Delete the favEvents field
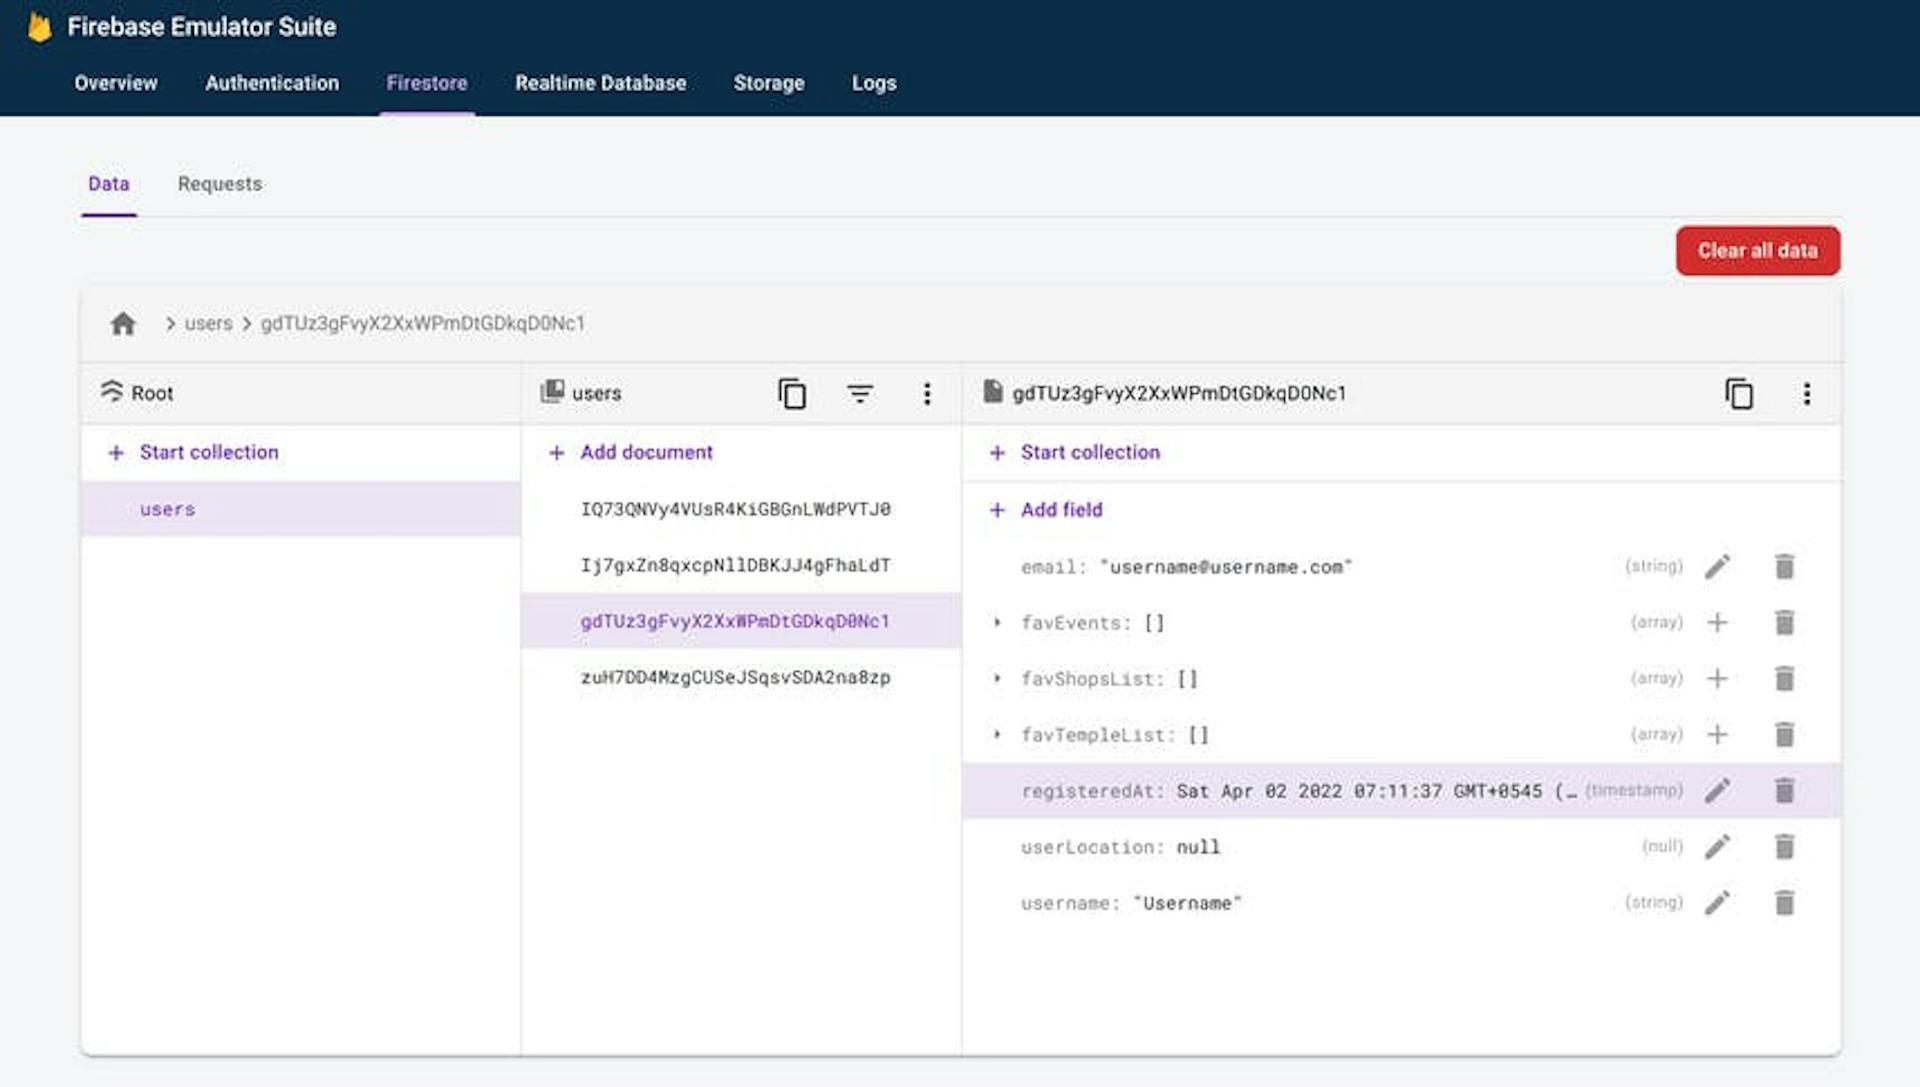Screen dimensions: 1920x1087 [x=1785, y=623]
